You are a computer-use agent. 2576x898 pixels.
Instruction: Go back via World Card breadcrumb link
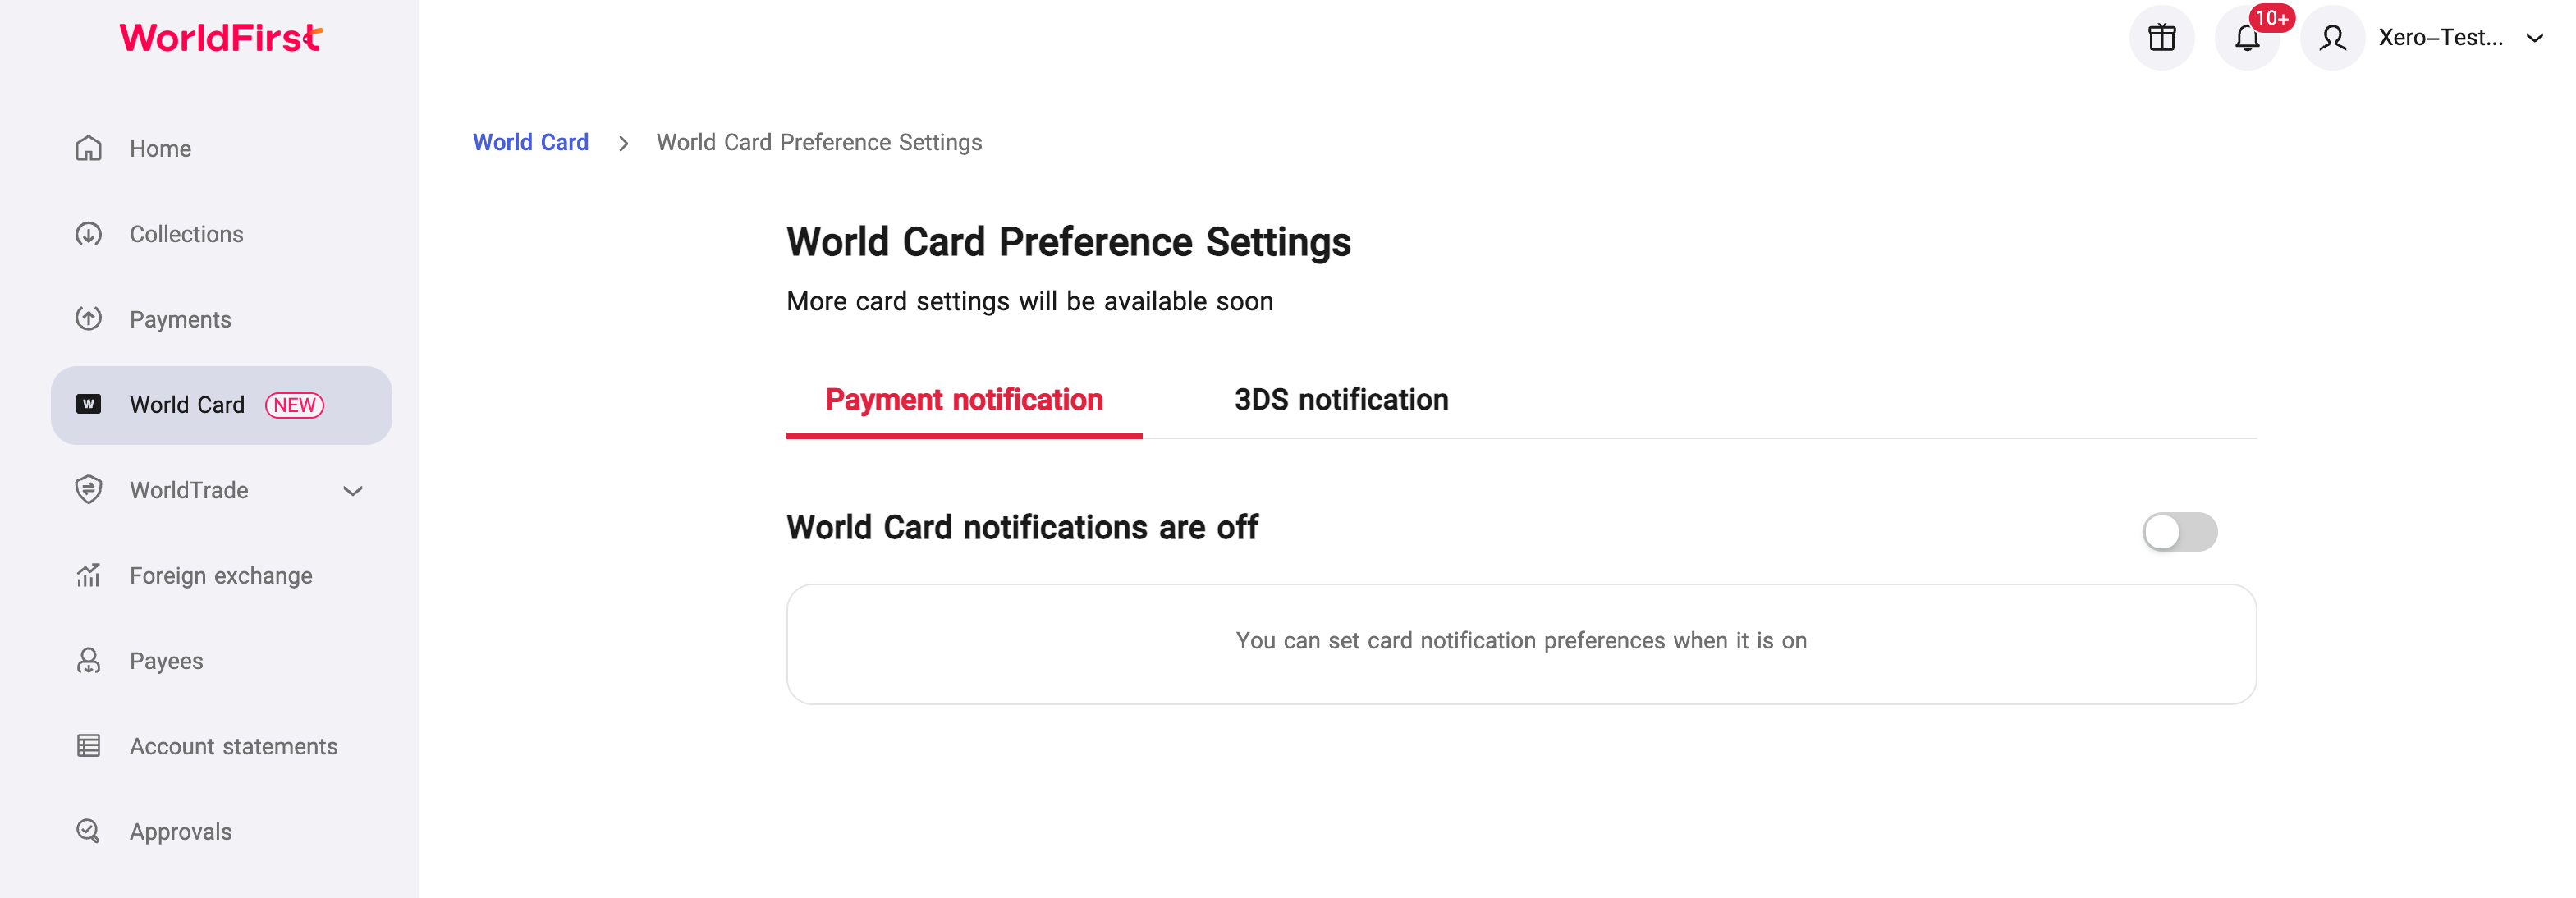[530, 142]
